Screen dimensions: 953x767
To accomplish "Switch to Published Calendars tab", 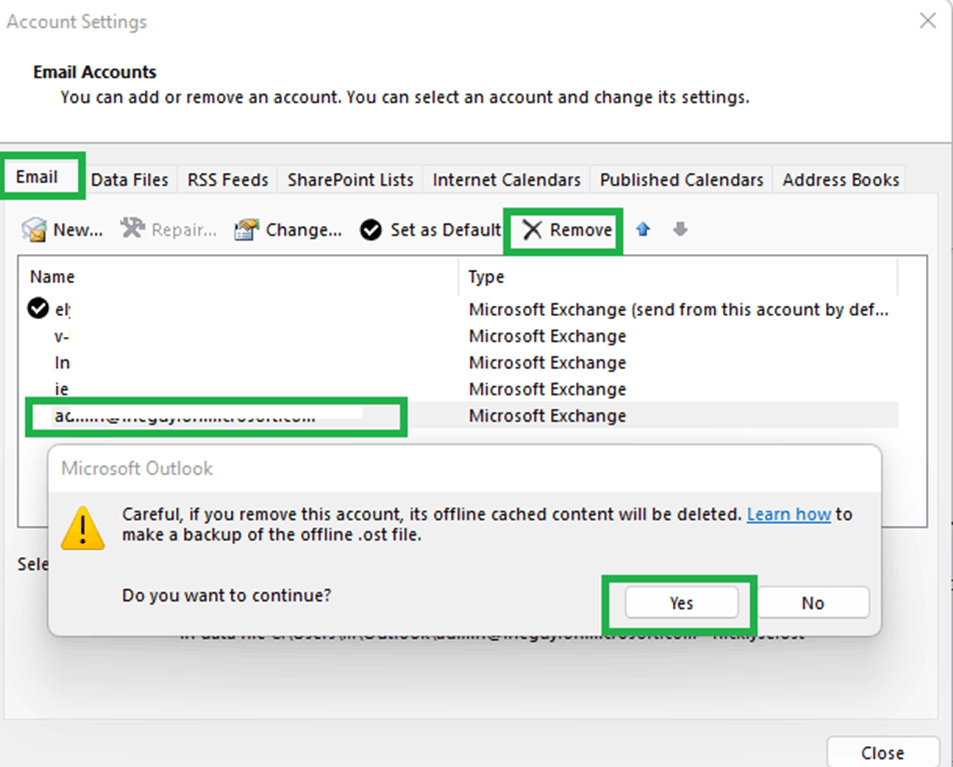I will pos(682,180).
